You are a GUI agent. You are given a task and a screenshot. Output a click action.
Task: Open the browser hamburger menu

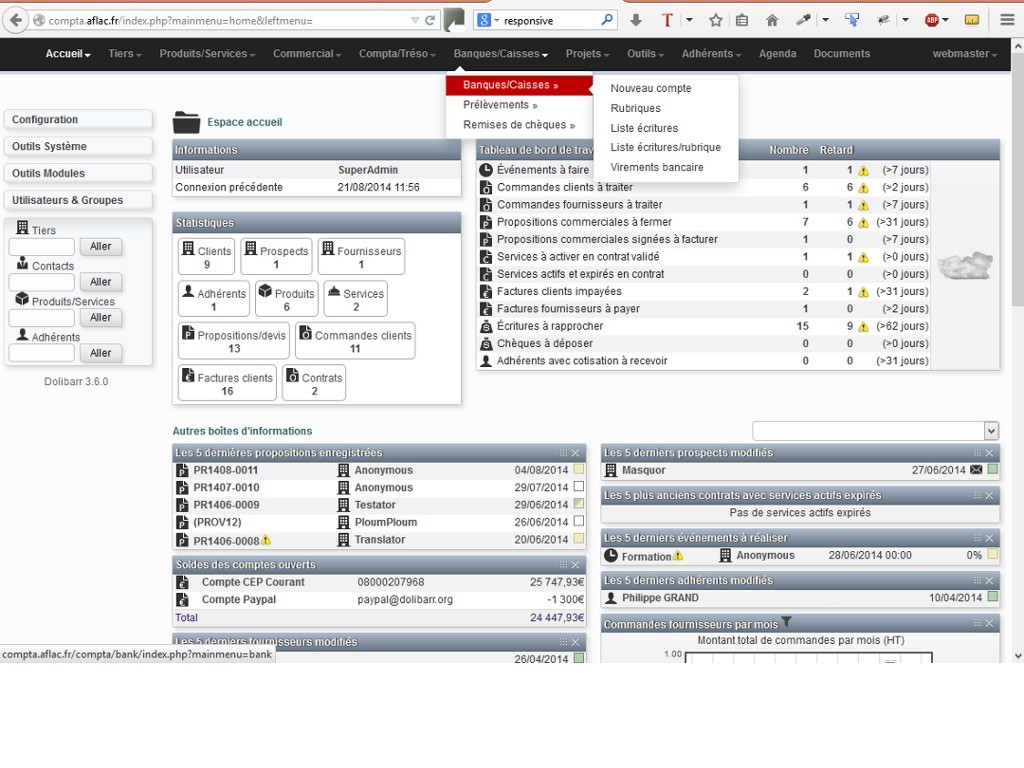point(1007,20)
